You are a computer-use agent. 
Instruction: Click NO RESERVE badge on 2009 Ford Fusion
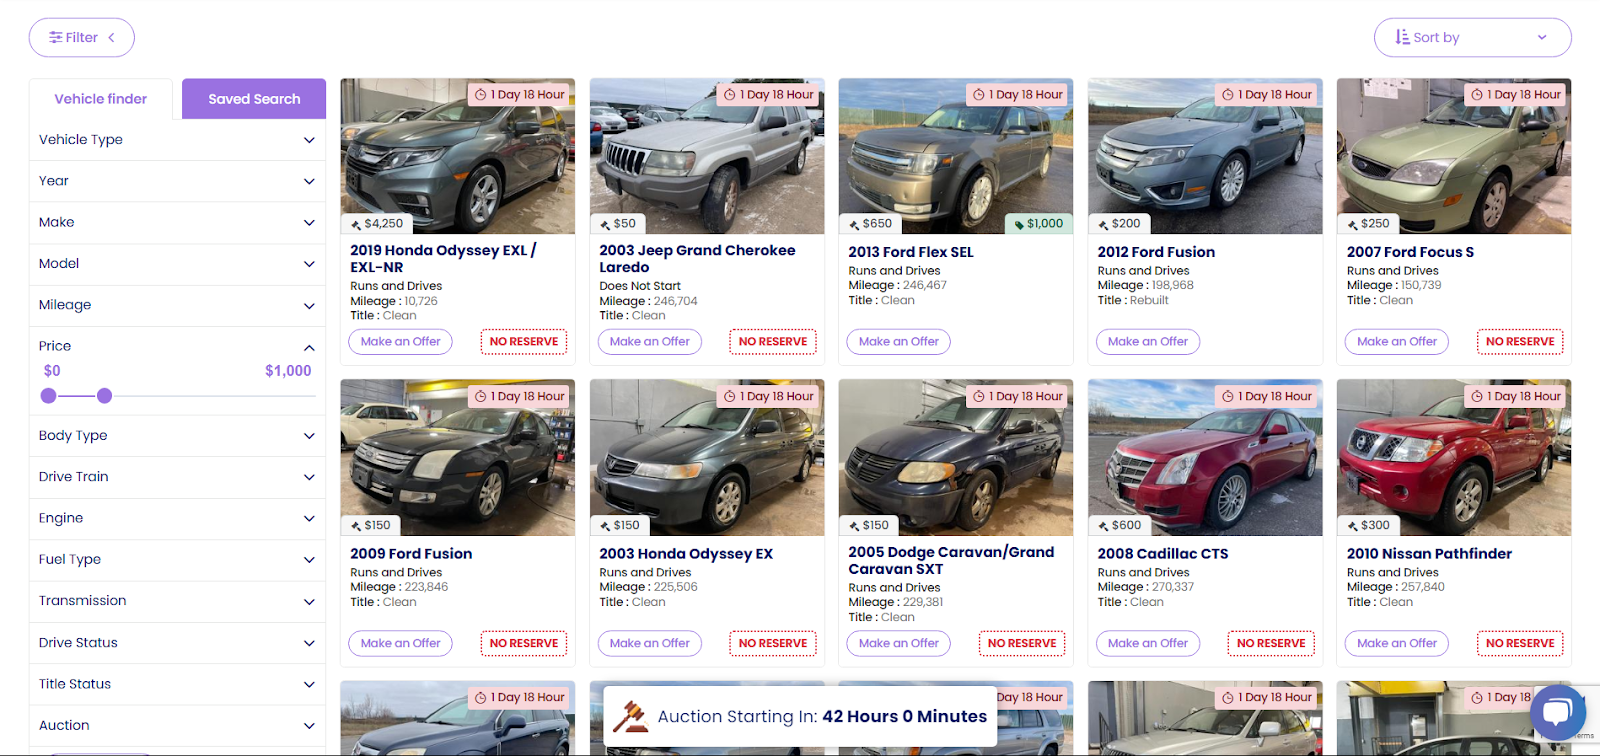[524, 644]
